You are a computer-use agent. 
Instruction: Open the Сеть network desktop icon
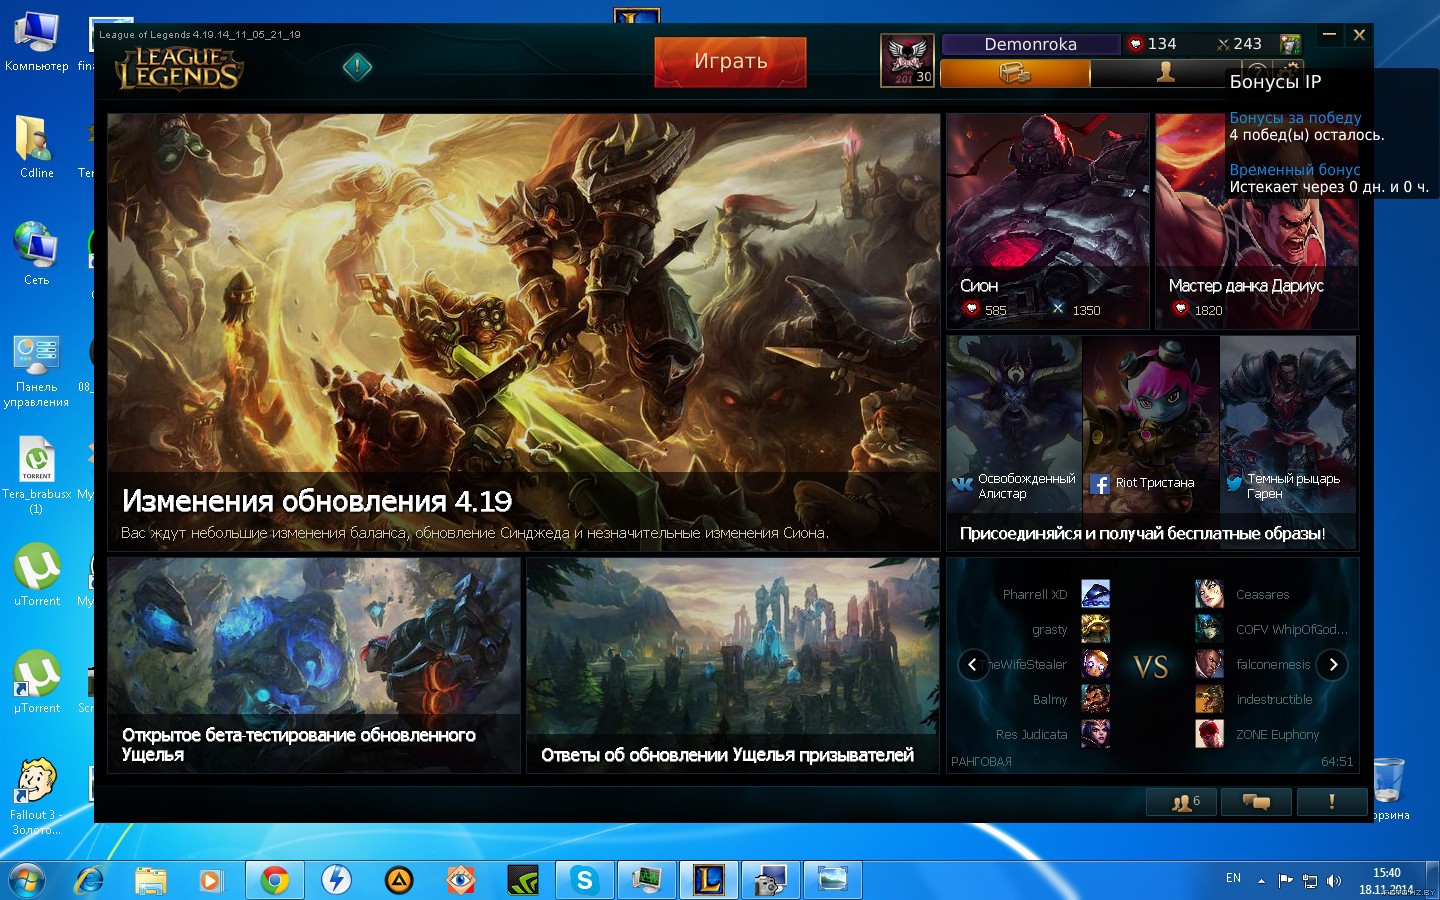point(36,254)
